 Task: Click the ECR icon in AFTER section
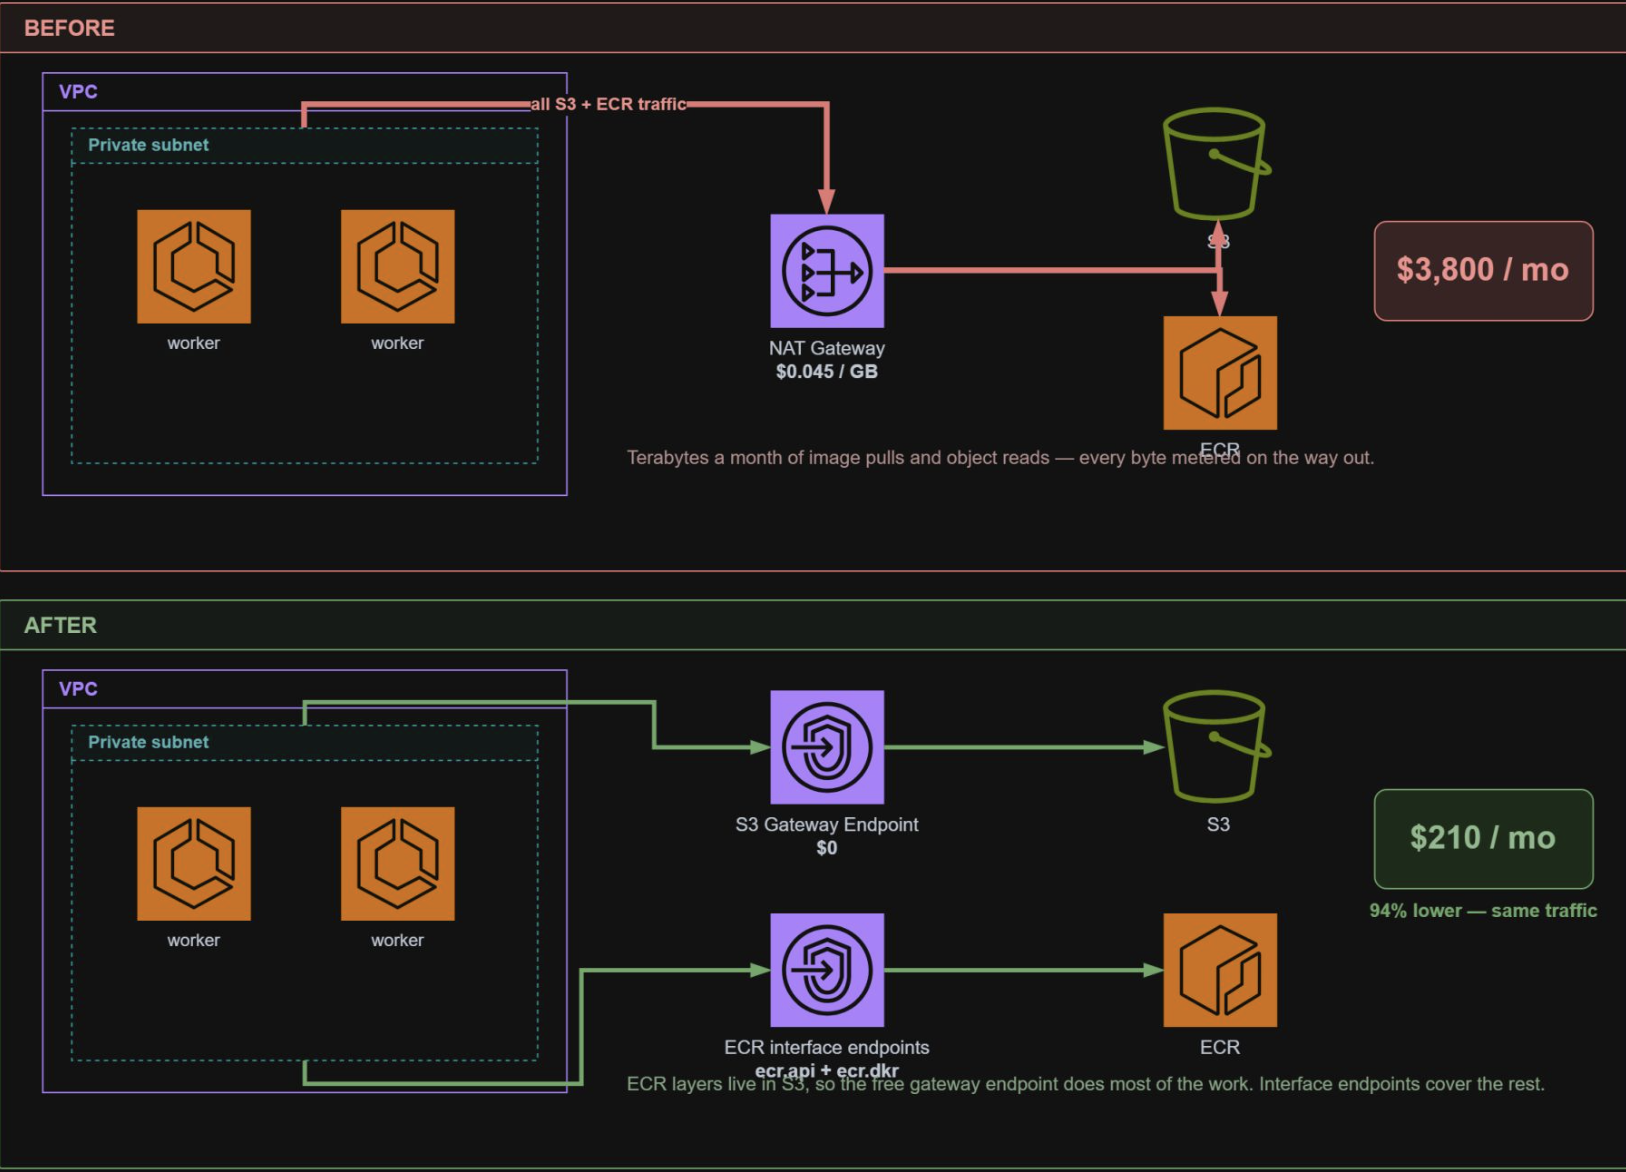[x=1220, y=970]
